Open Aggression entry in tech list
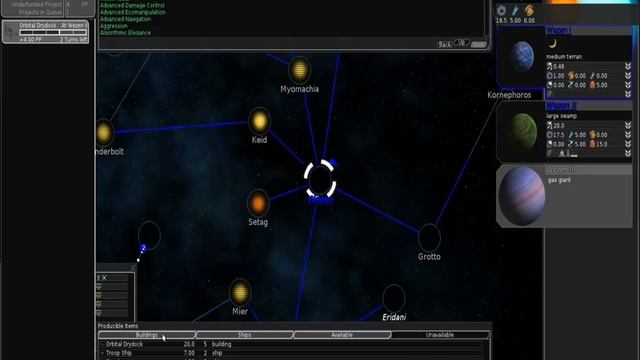Image resolution: width=640 pixels, height=360 pixels. tap(114, 26)
